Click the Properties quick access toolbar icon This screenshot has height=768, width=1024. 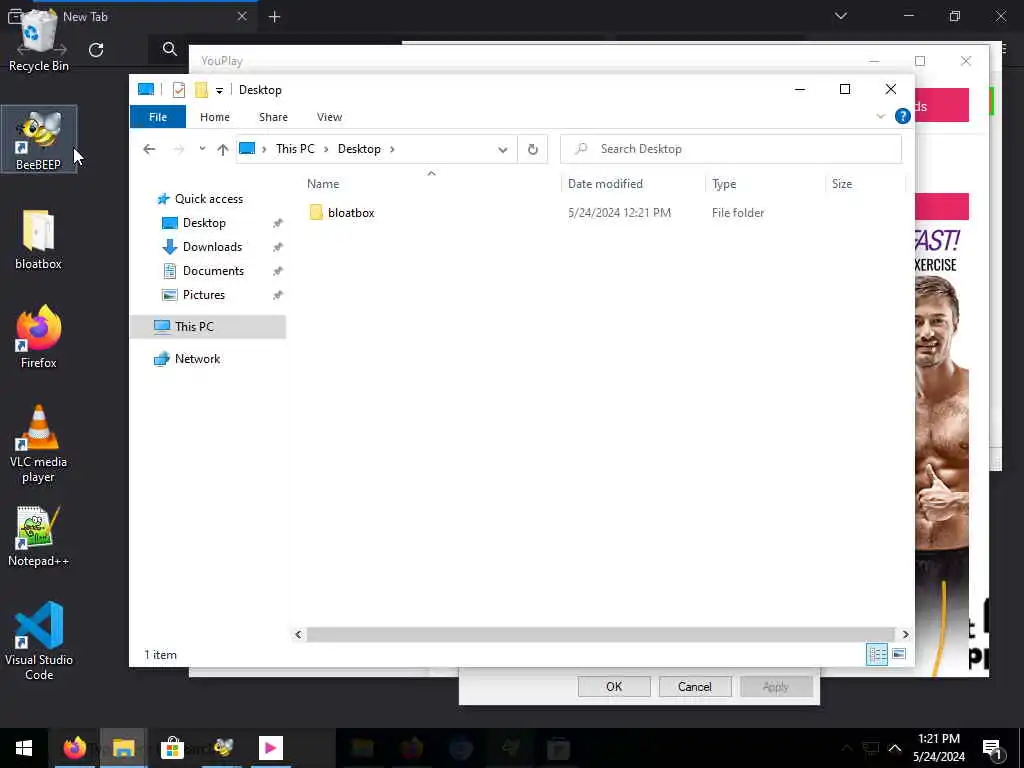click(x=178, y=90)
